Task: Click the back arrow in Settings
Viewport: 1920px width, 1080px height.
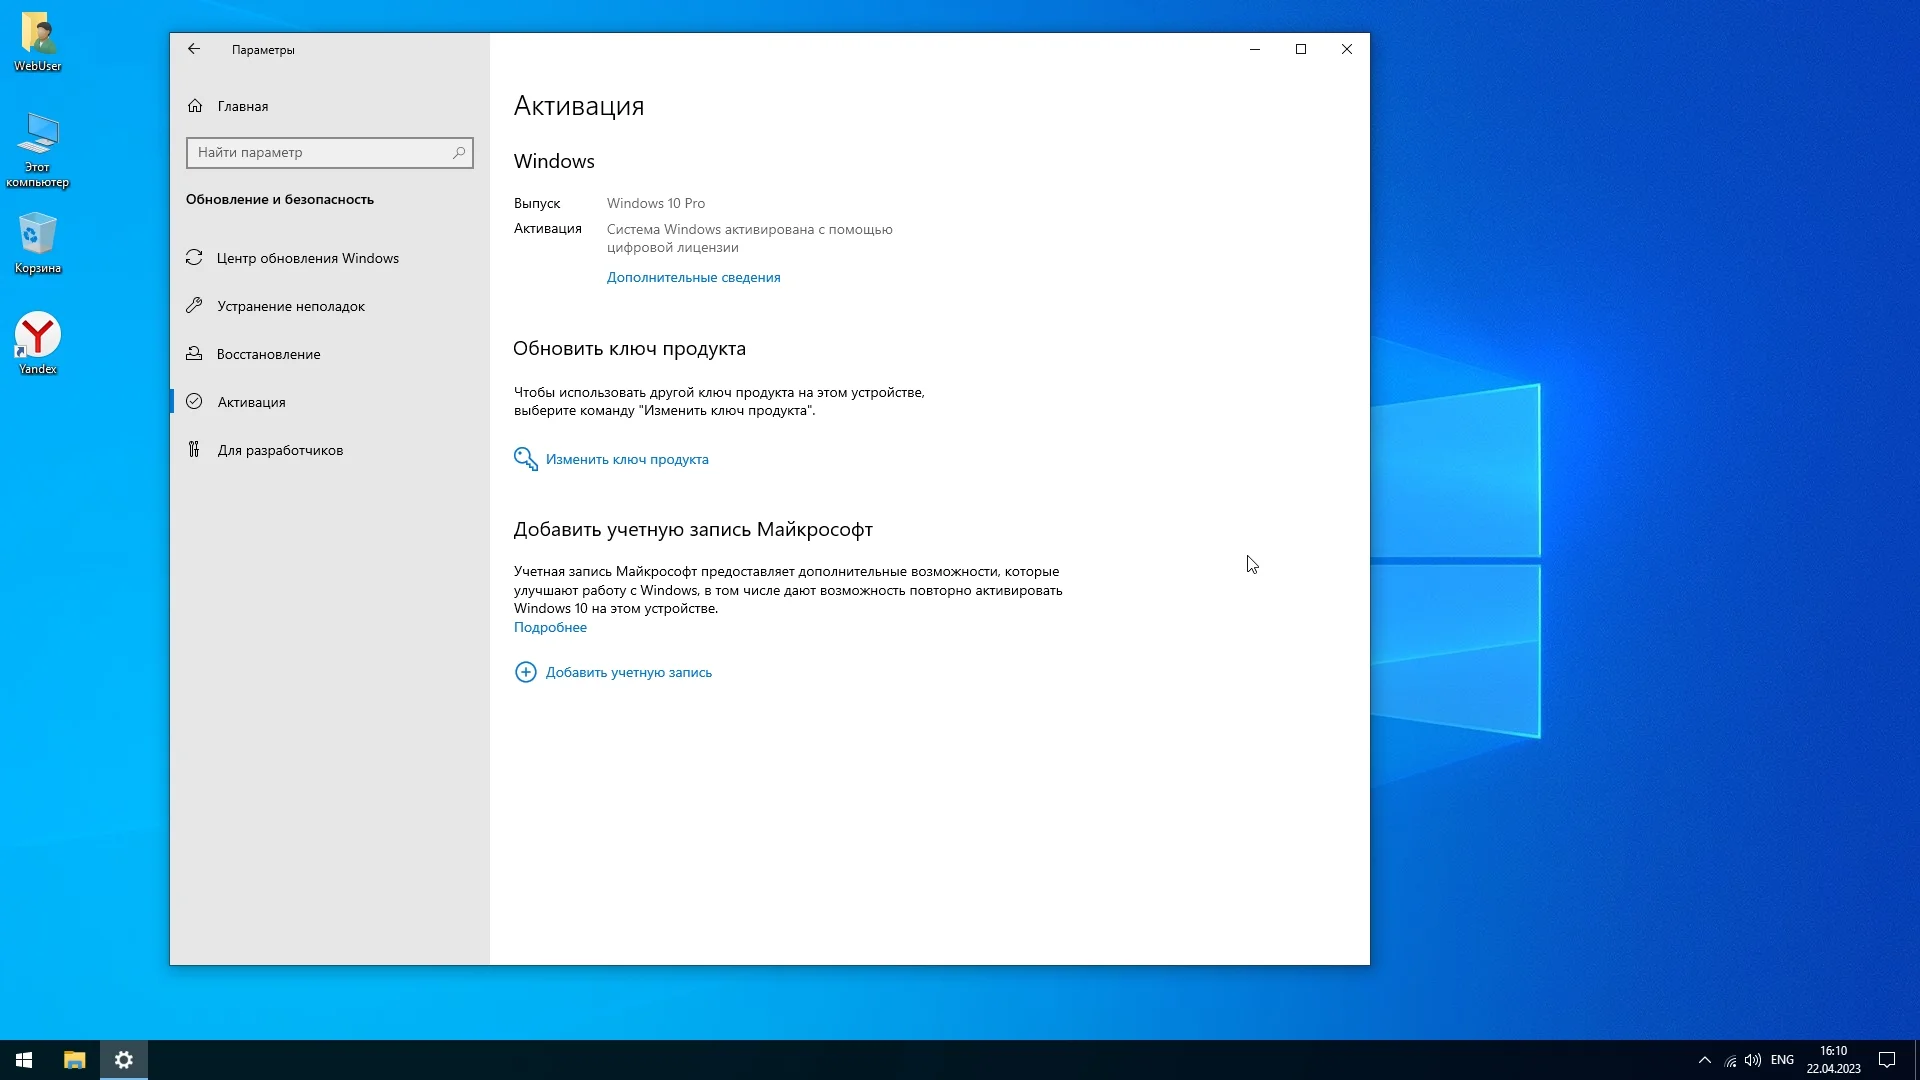Action: [x=194, y=49]
